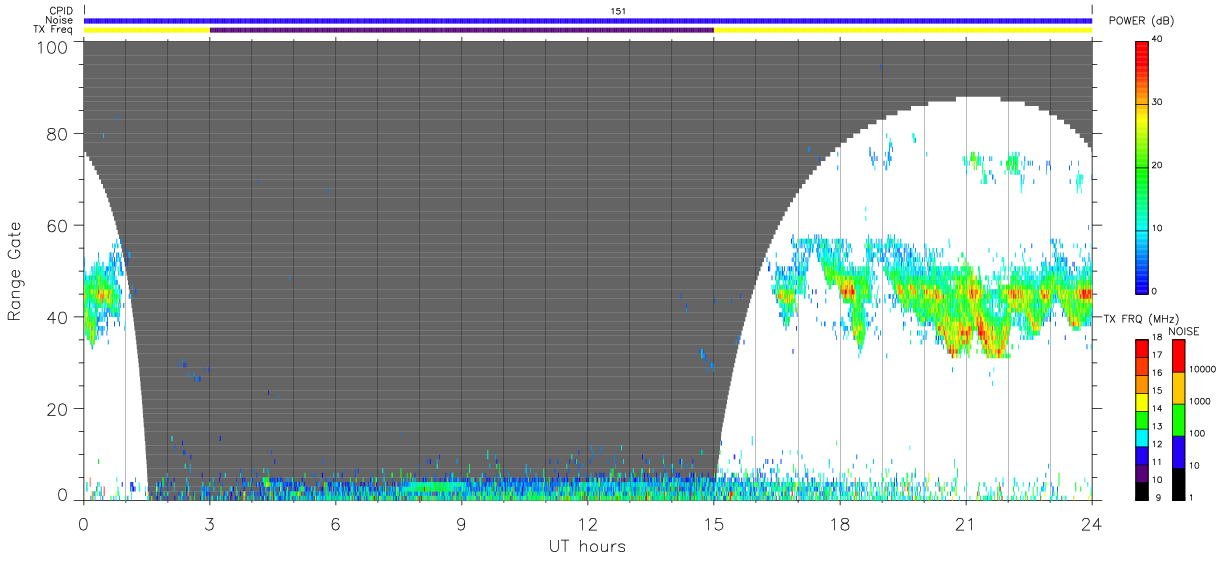Click the 18 UT hours tick label
Viewport: 1228px width, 567px height.
click(x=840, y=523)
